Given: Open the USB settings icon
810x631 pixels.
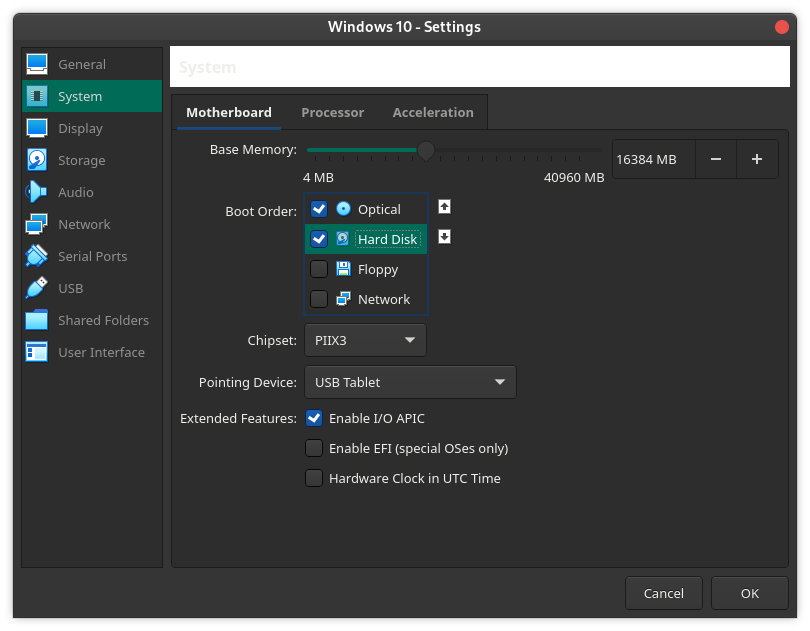Looking at the screenshot, I should click(37, 288).
